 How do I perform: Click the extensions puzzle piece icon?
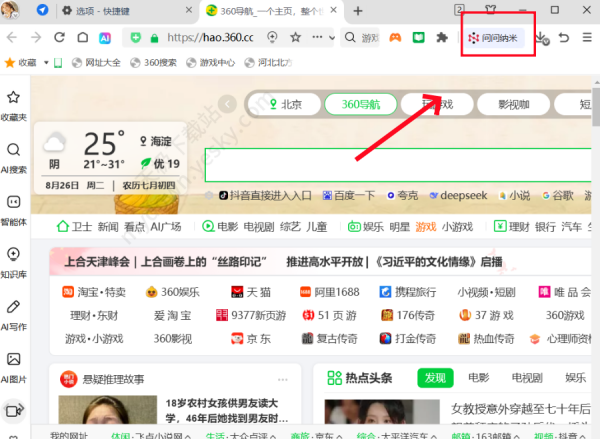coord(440,38)
